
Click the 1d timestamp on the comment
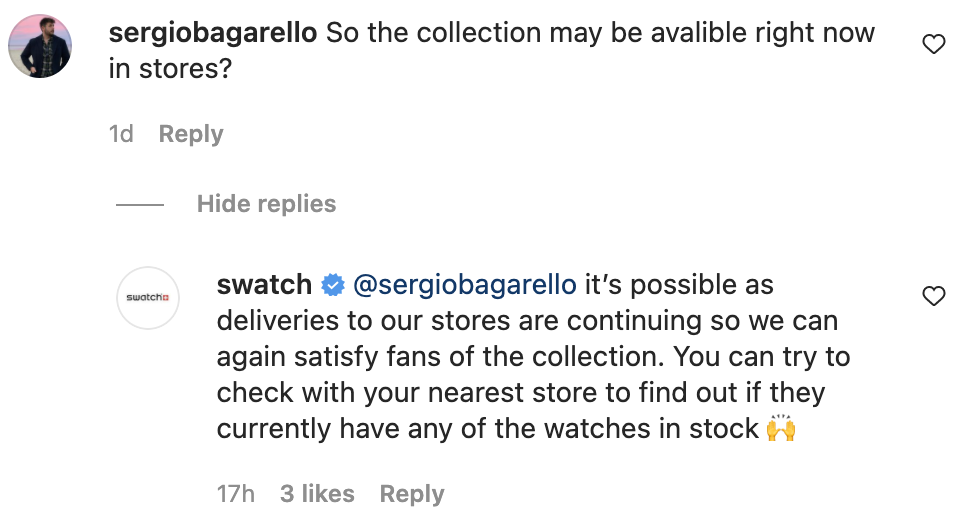coord(121,134)
